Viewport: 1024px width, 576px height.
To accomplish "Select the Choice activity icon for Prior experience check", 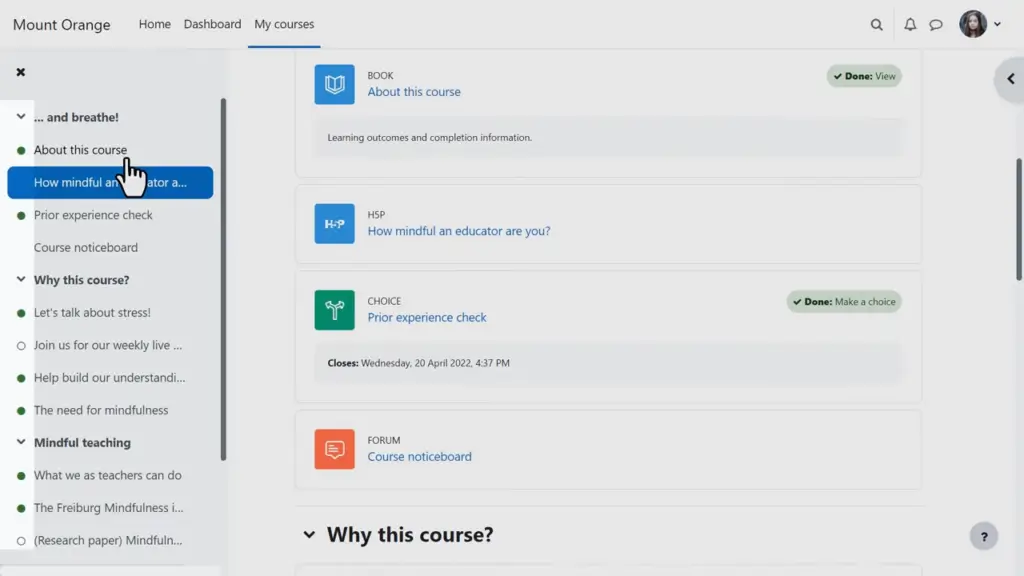I will [x=334, y=310].
